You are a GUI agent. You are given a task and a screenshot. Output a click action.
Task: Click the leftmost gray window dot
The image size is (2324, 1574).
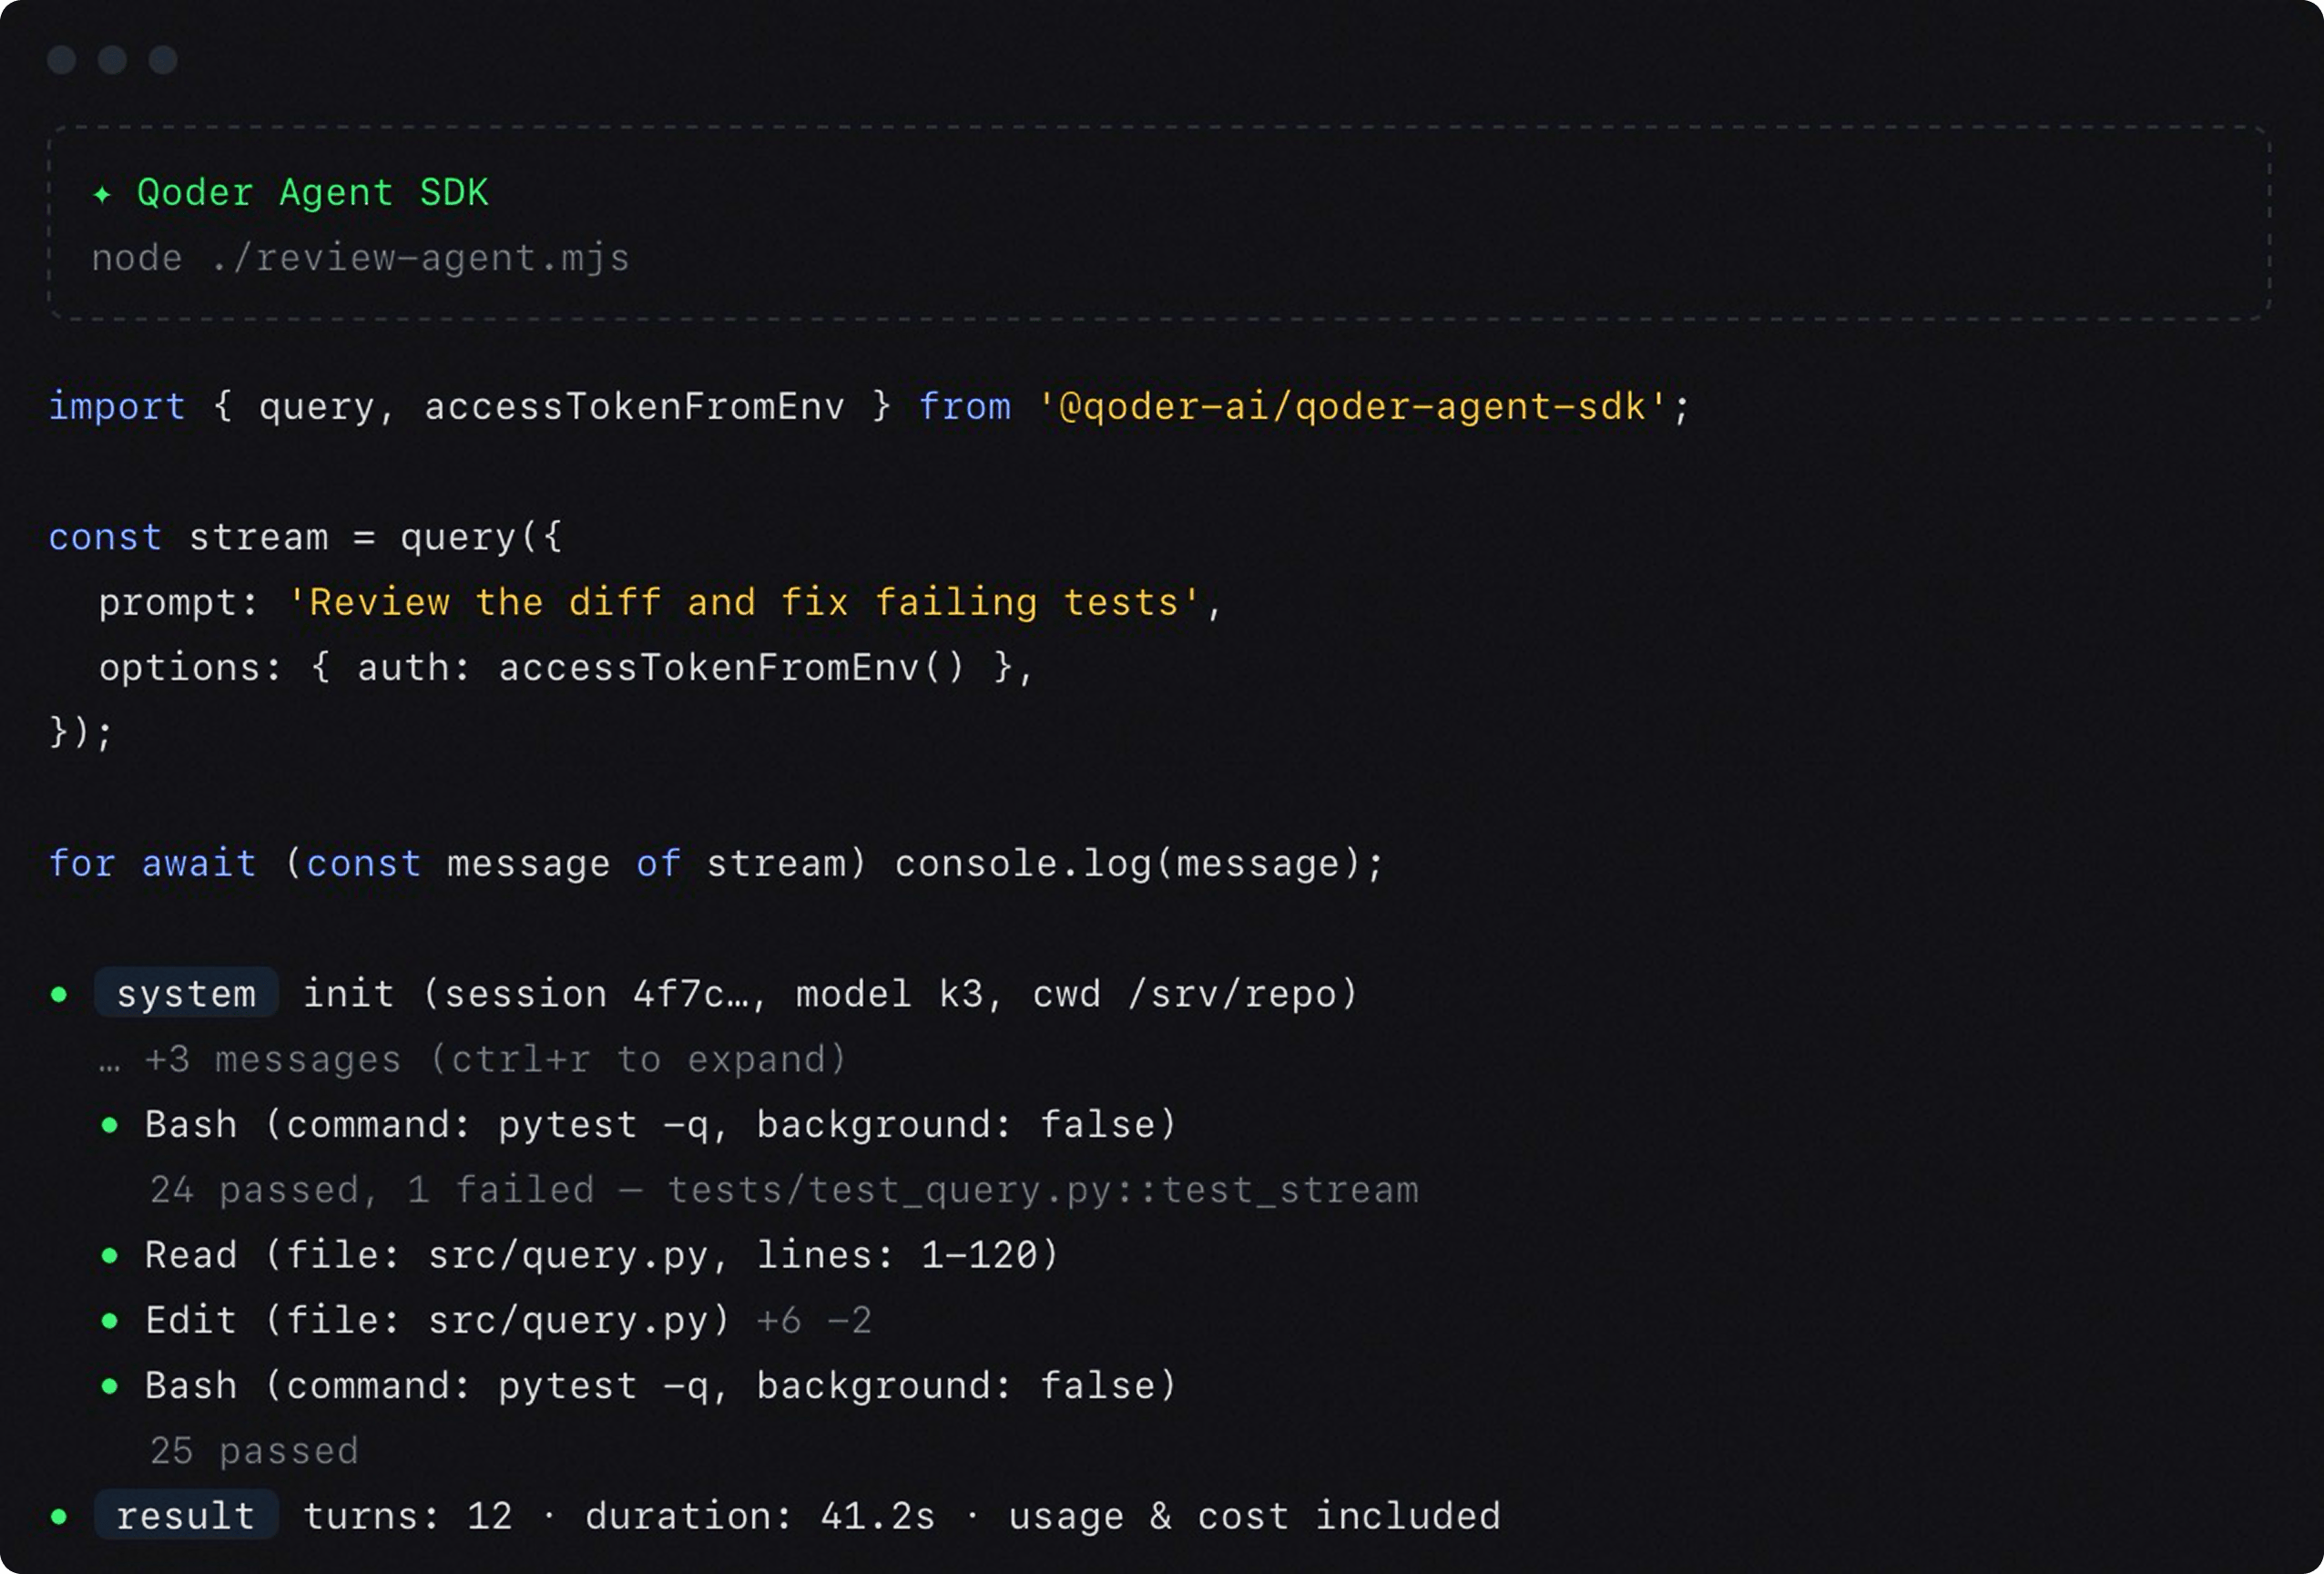(x=62, y=60)
